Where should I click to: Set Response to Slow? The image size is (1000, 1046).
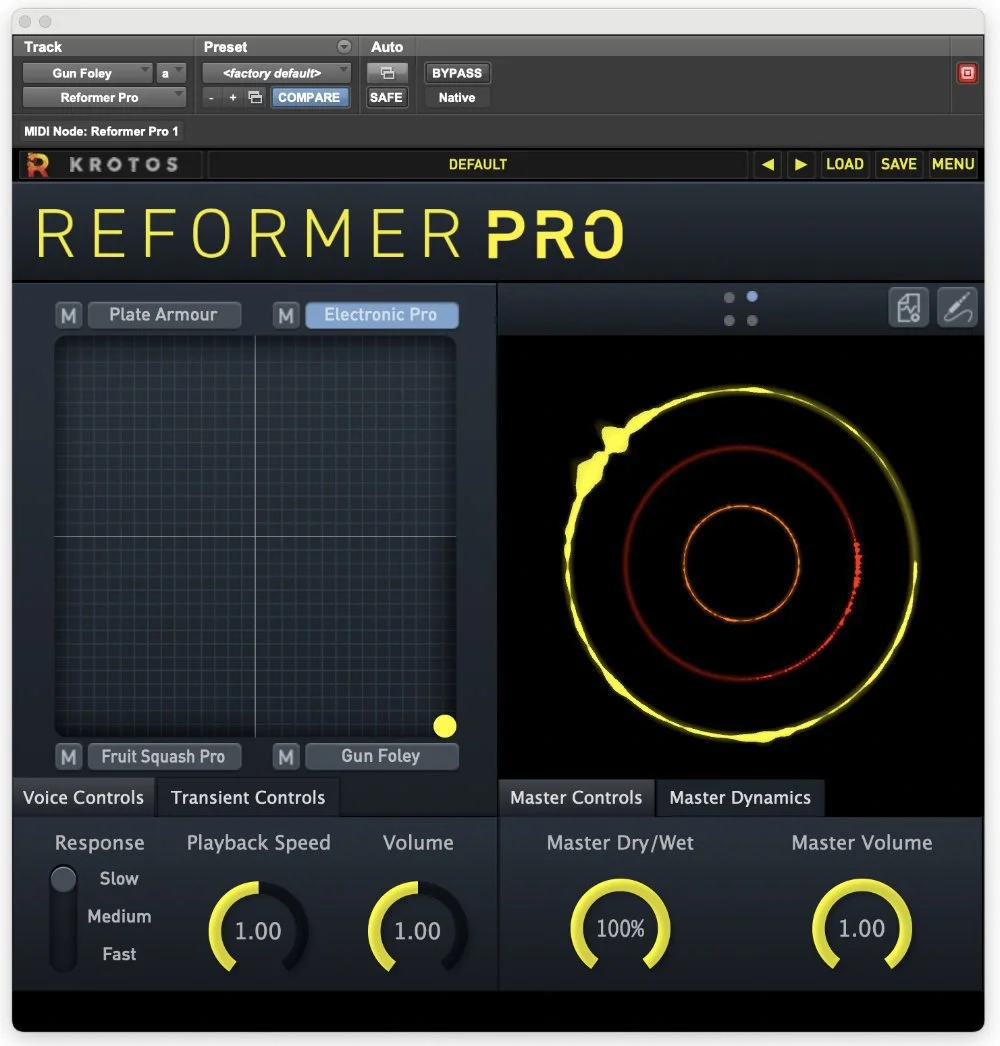119,879
